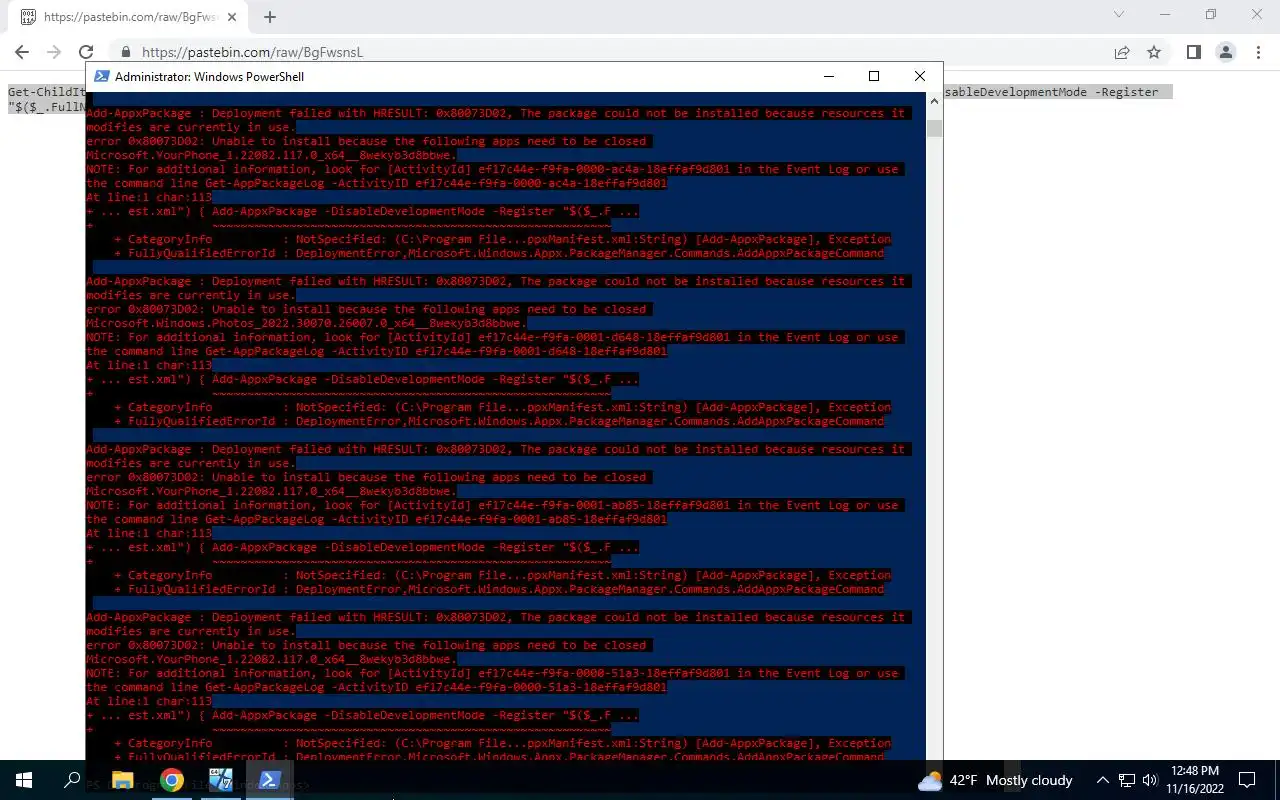Click the Microsoft.Windows.Photos package name line

[x=306, y=323]
